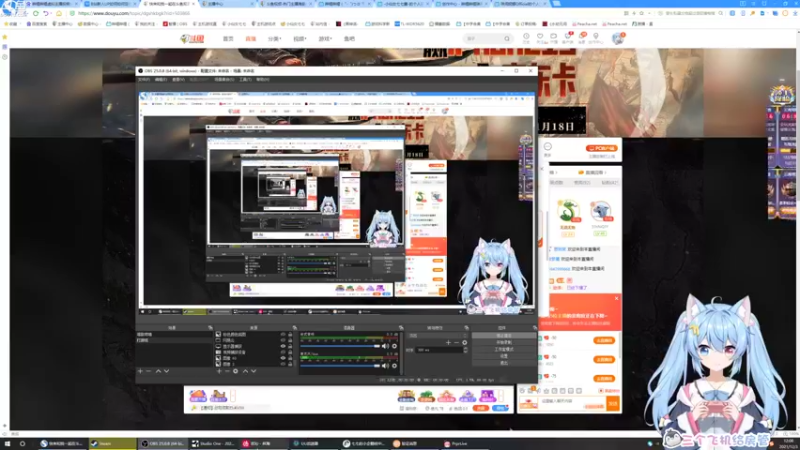The width and height of the screenshot is (800, 450).
Task: Click the orange PC客户端 button
Action: [602, 148]
